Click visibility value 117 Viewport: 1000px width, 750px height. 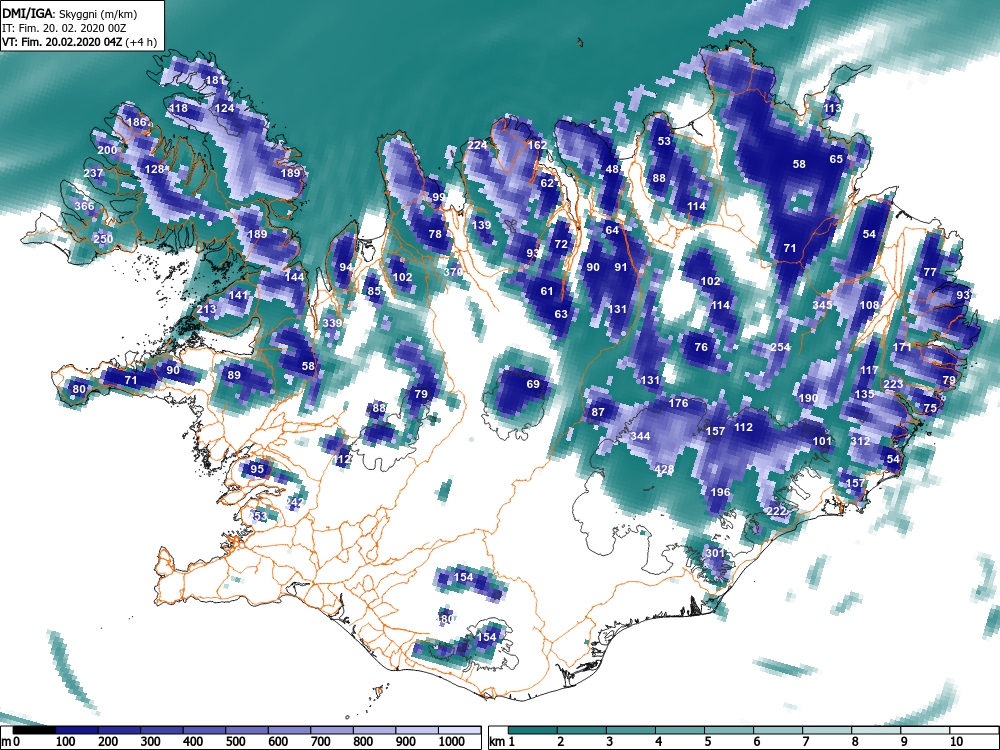869,370
